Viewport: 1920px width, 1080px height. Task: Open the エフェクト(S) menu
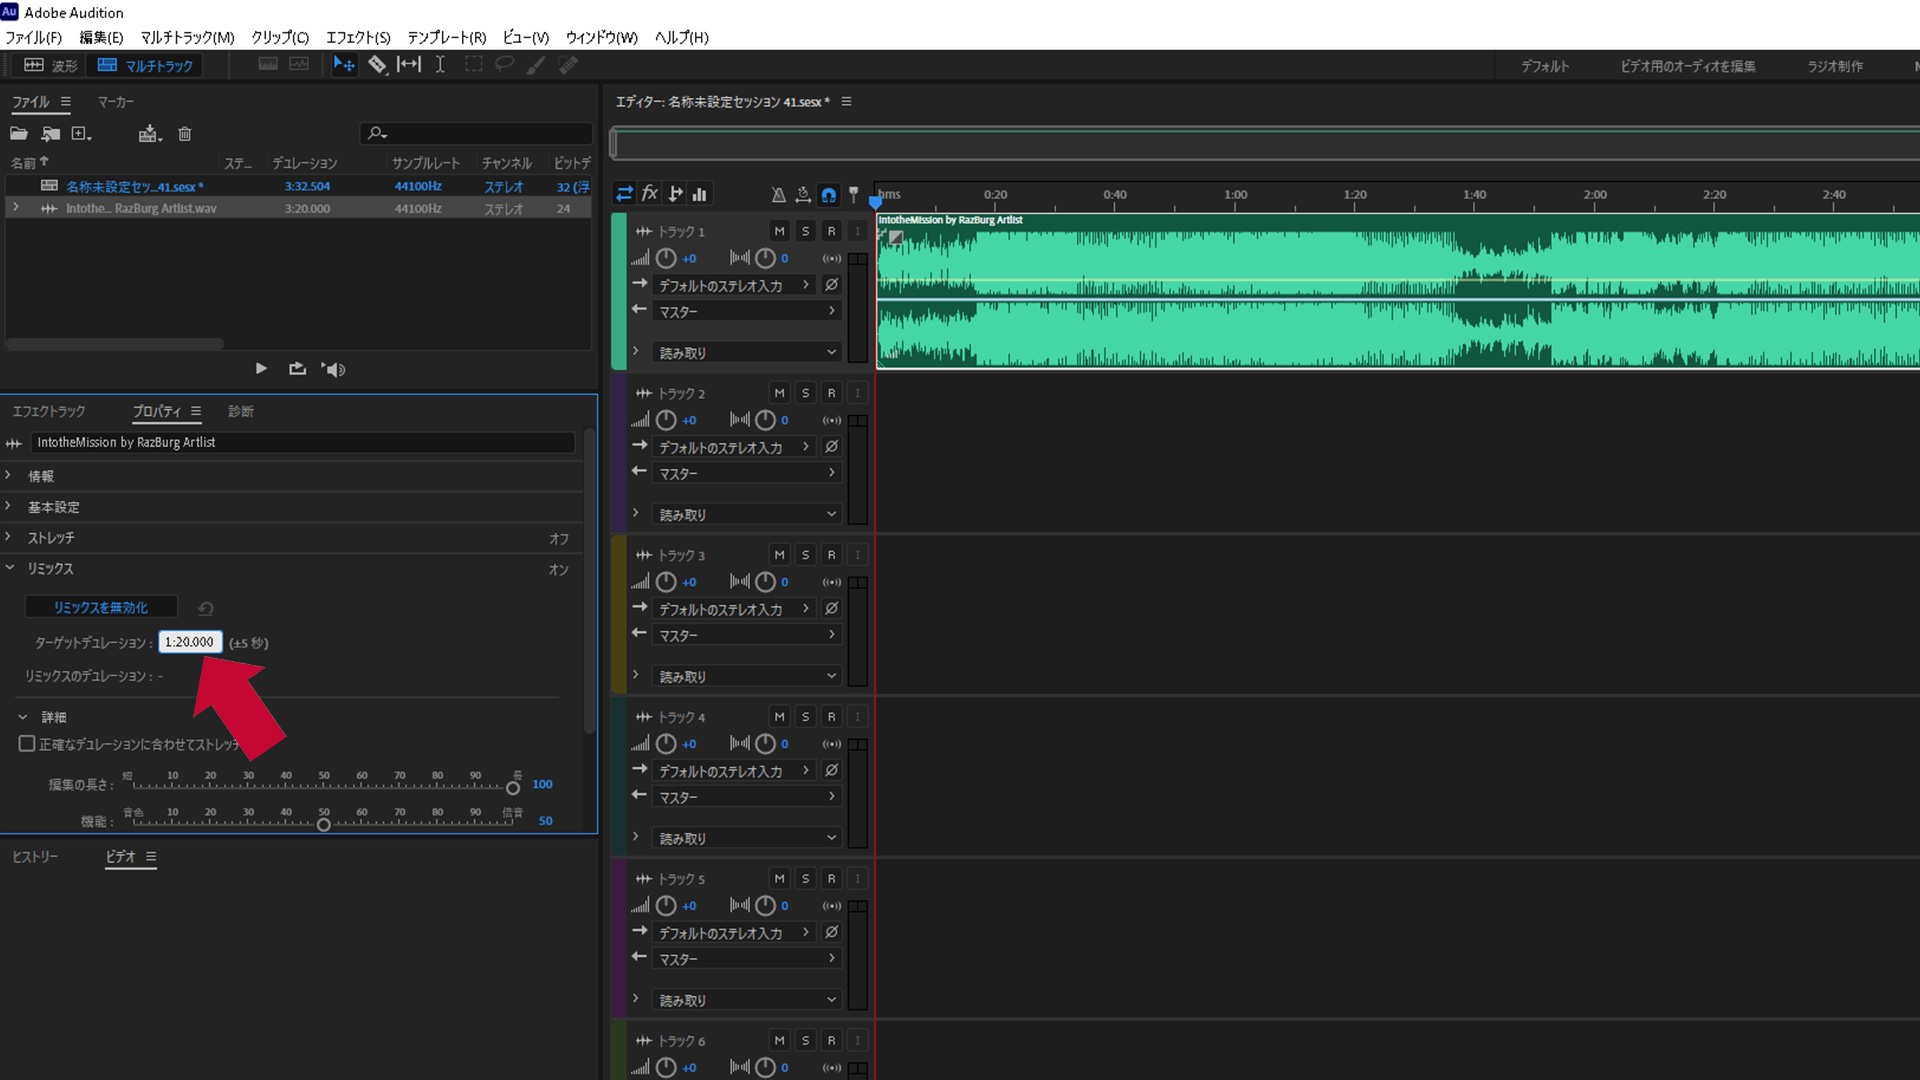tap(358, 37)
